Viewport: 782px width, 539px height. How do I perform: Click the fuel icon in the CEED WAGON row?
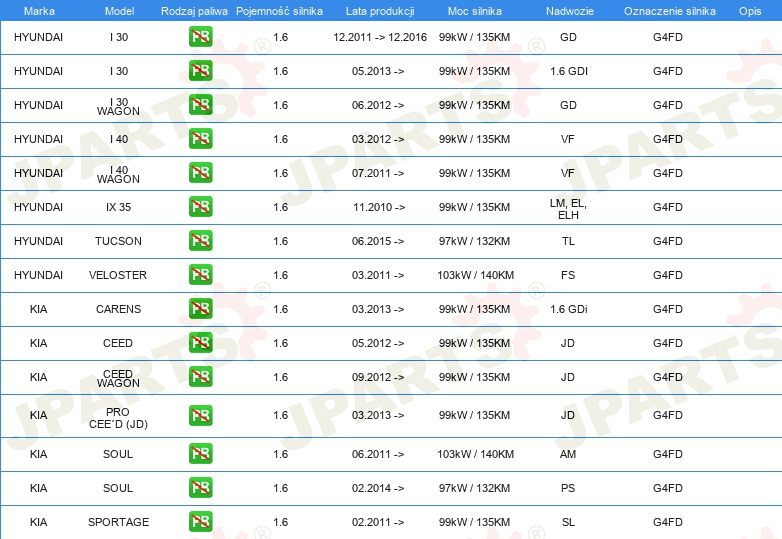(200, 376)
